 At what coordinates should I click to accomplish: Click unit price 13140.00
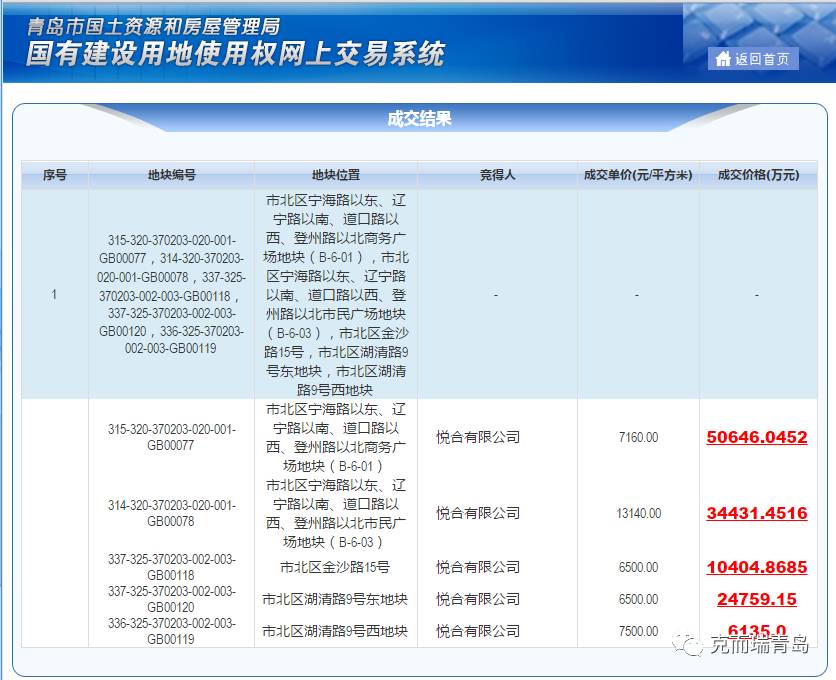[x=638, y=513]
